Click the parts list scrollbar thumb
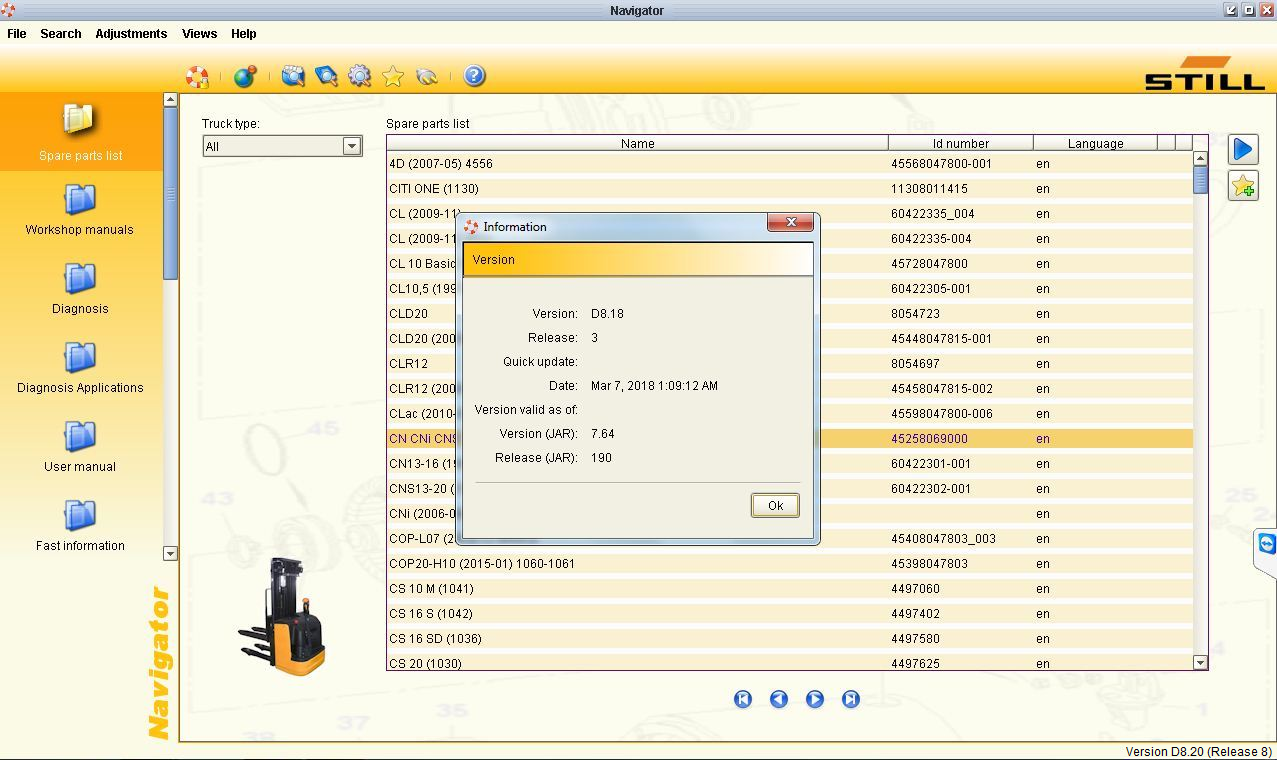 tap(1200, 180)
